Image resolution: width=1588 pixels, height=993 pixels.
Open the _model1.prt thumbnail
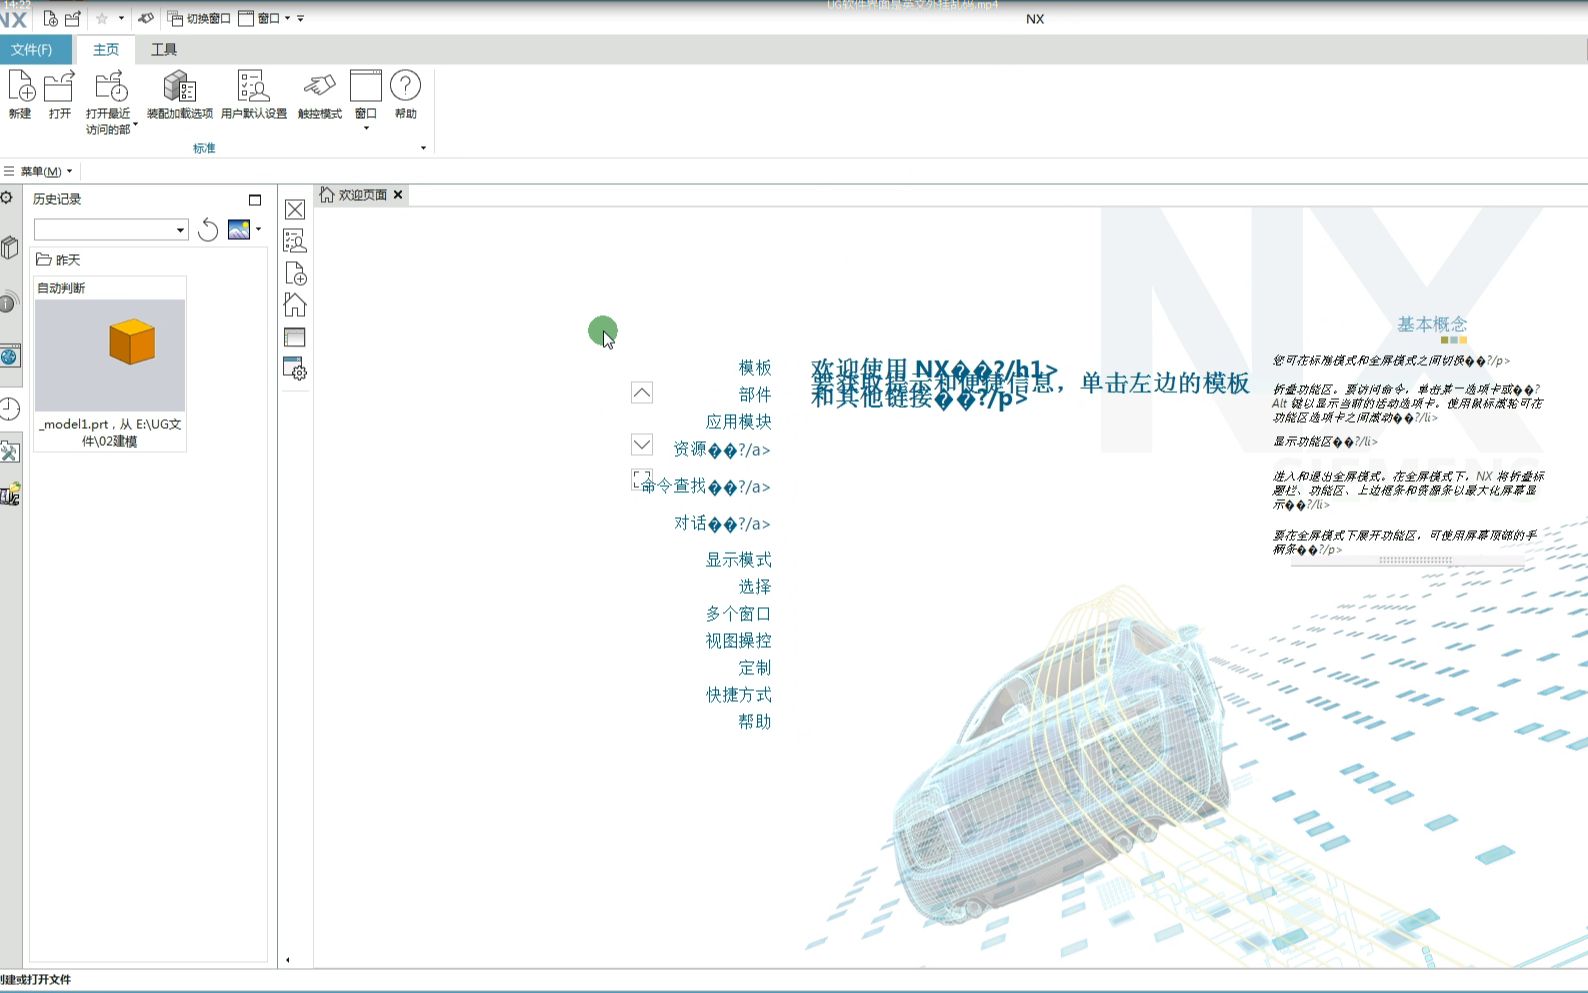(110, 355)
